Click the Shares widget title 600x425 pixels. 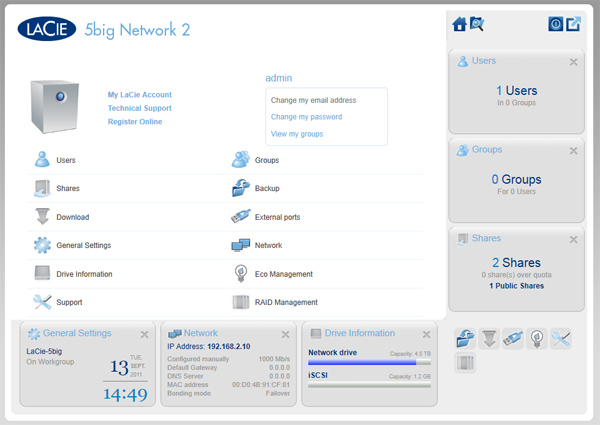tap(486, 238)
